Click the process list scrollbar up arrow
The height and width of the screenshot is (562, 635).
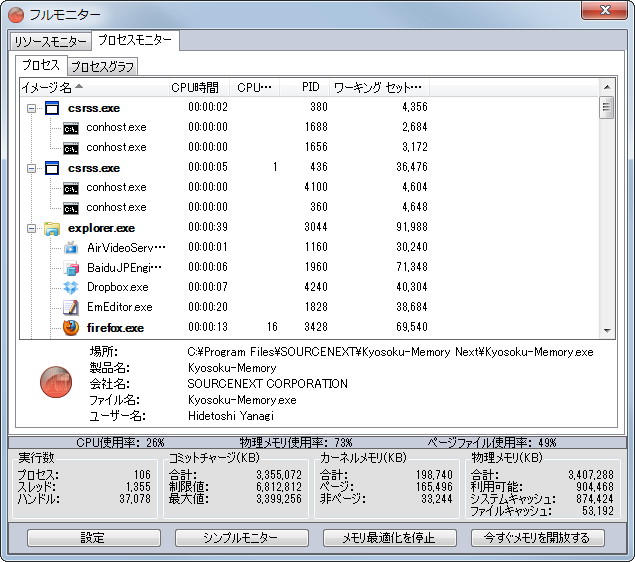(x=607, y=87)
